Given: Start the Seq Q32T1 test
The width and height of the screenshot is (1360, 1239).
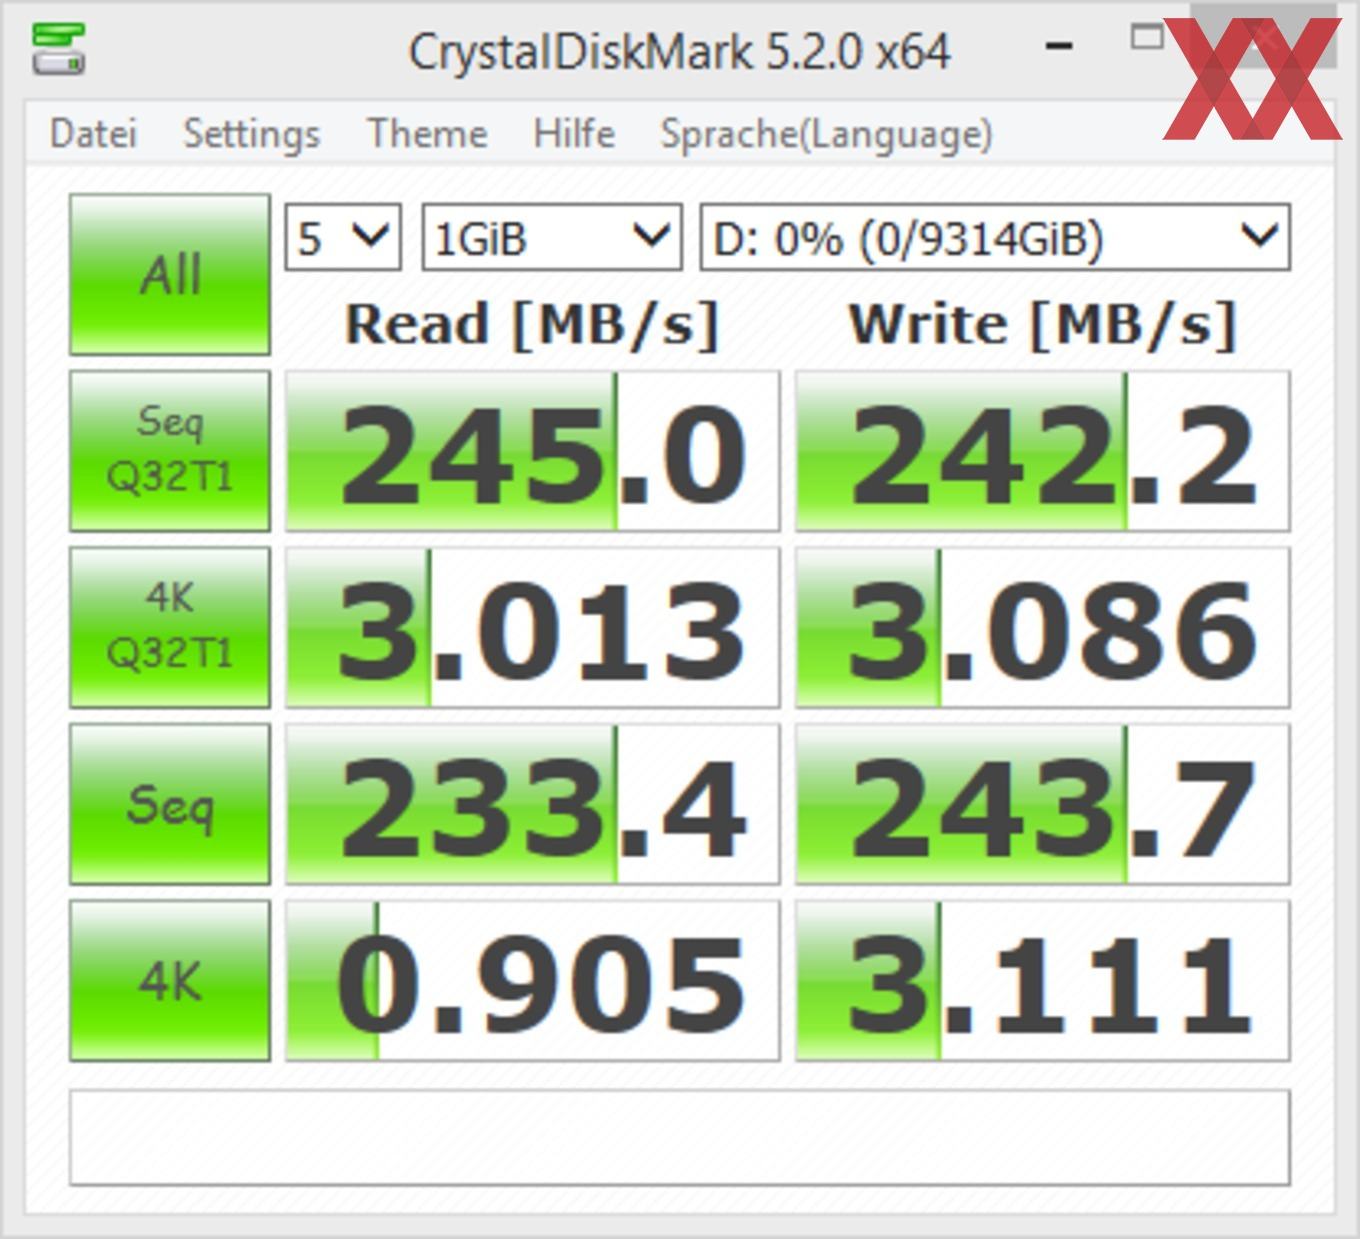Looking at the screenshot, I should [x=170, y=451].
